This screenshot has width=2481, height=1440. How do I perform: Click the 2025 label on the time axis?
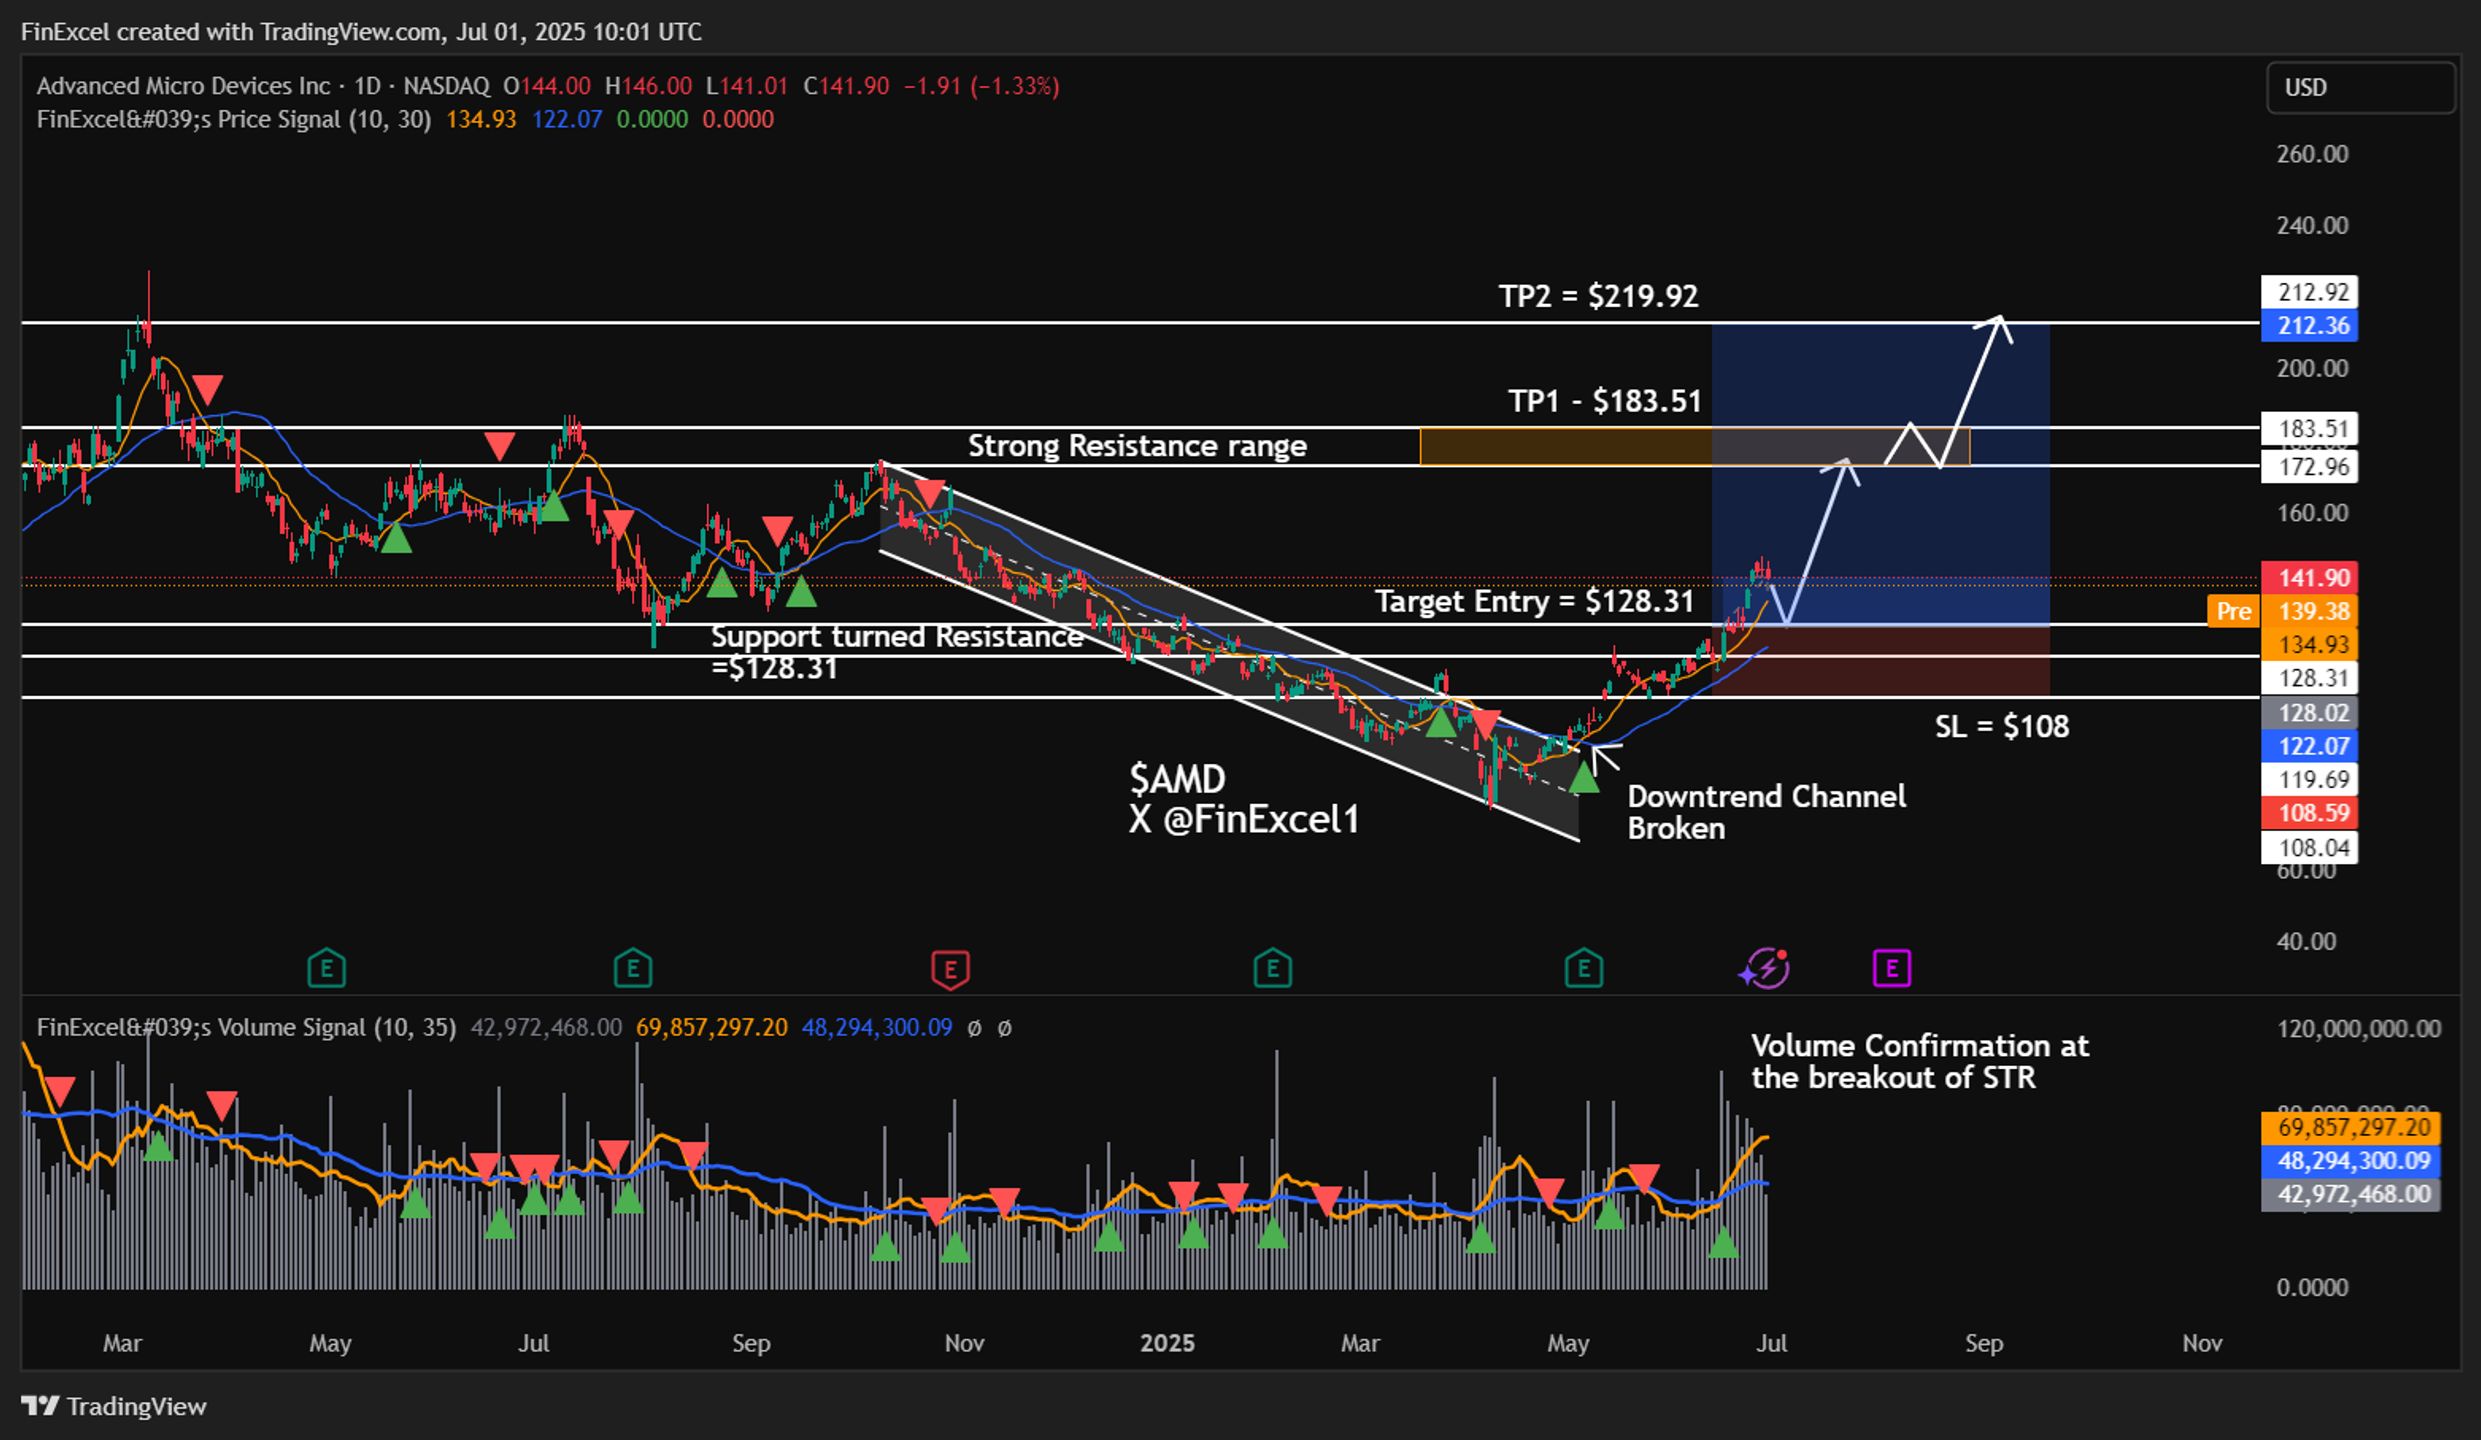pos(1167,1343)
